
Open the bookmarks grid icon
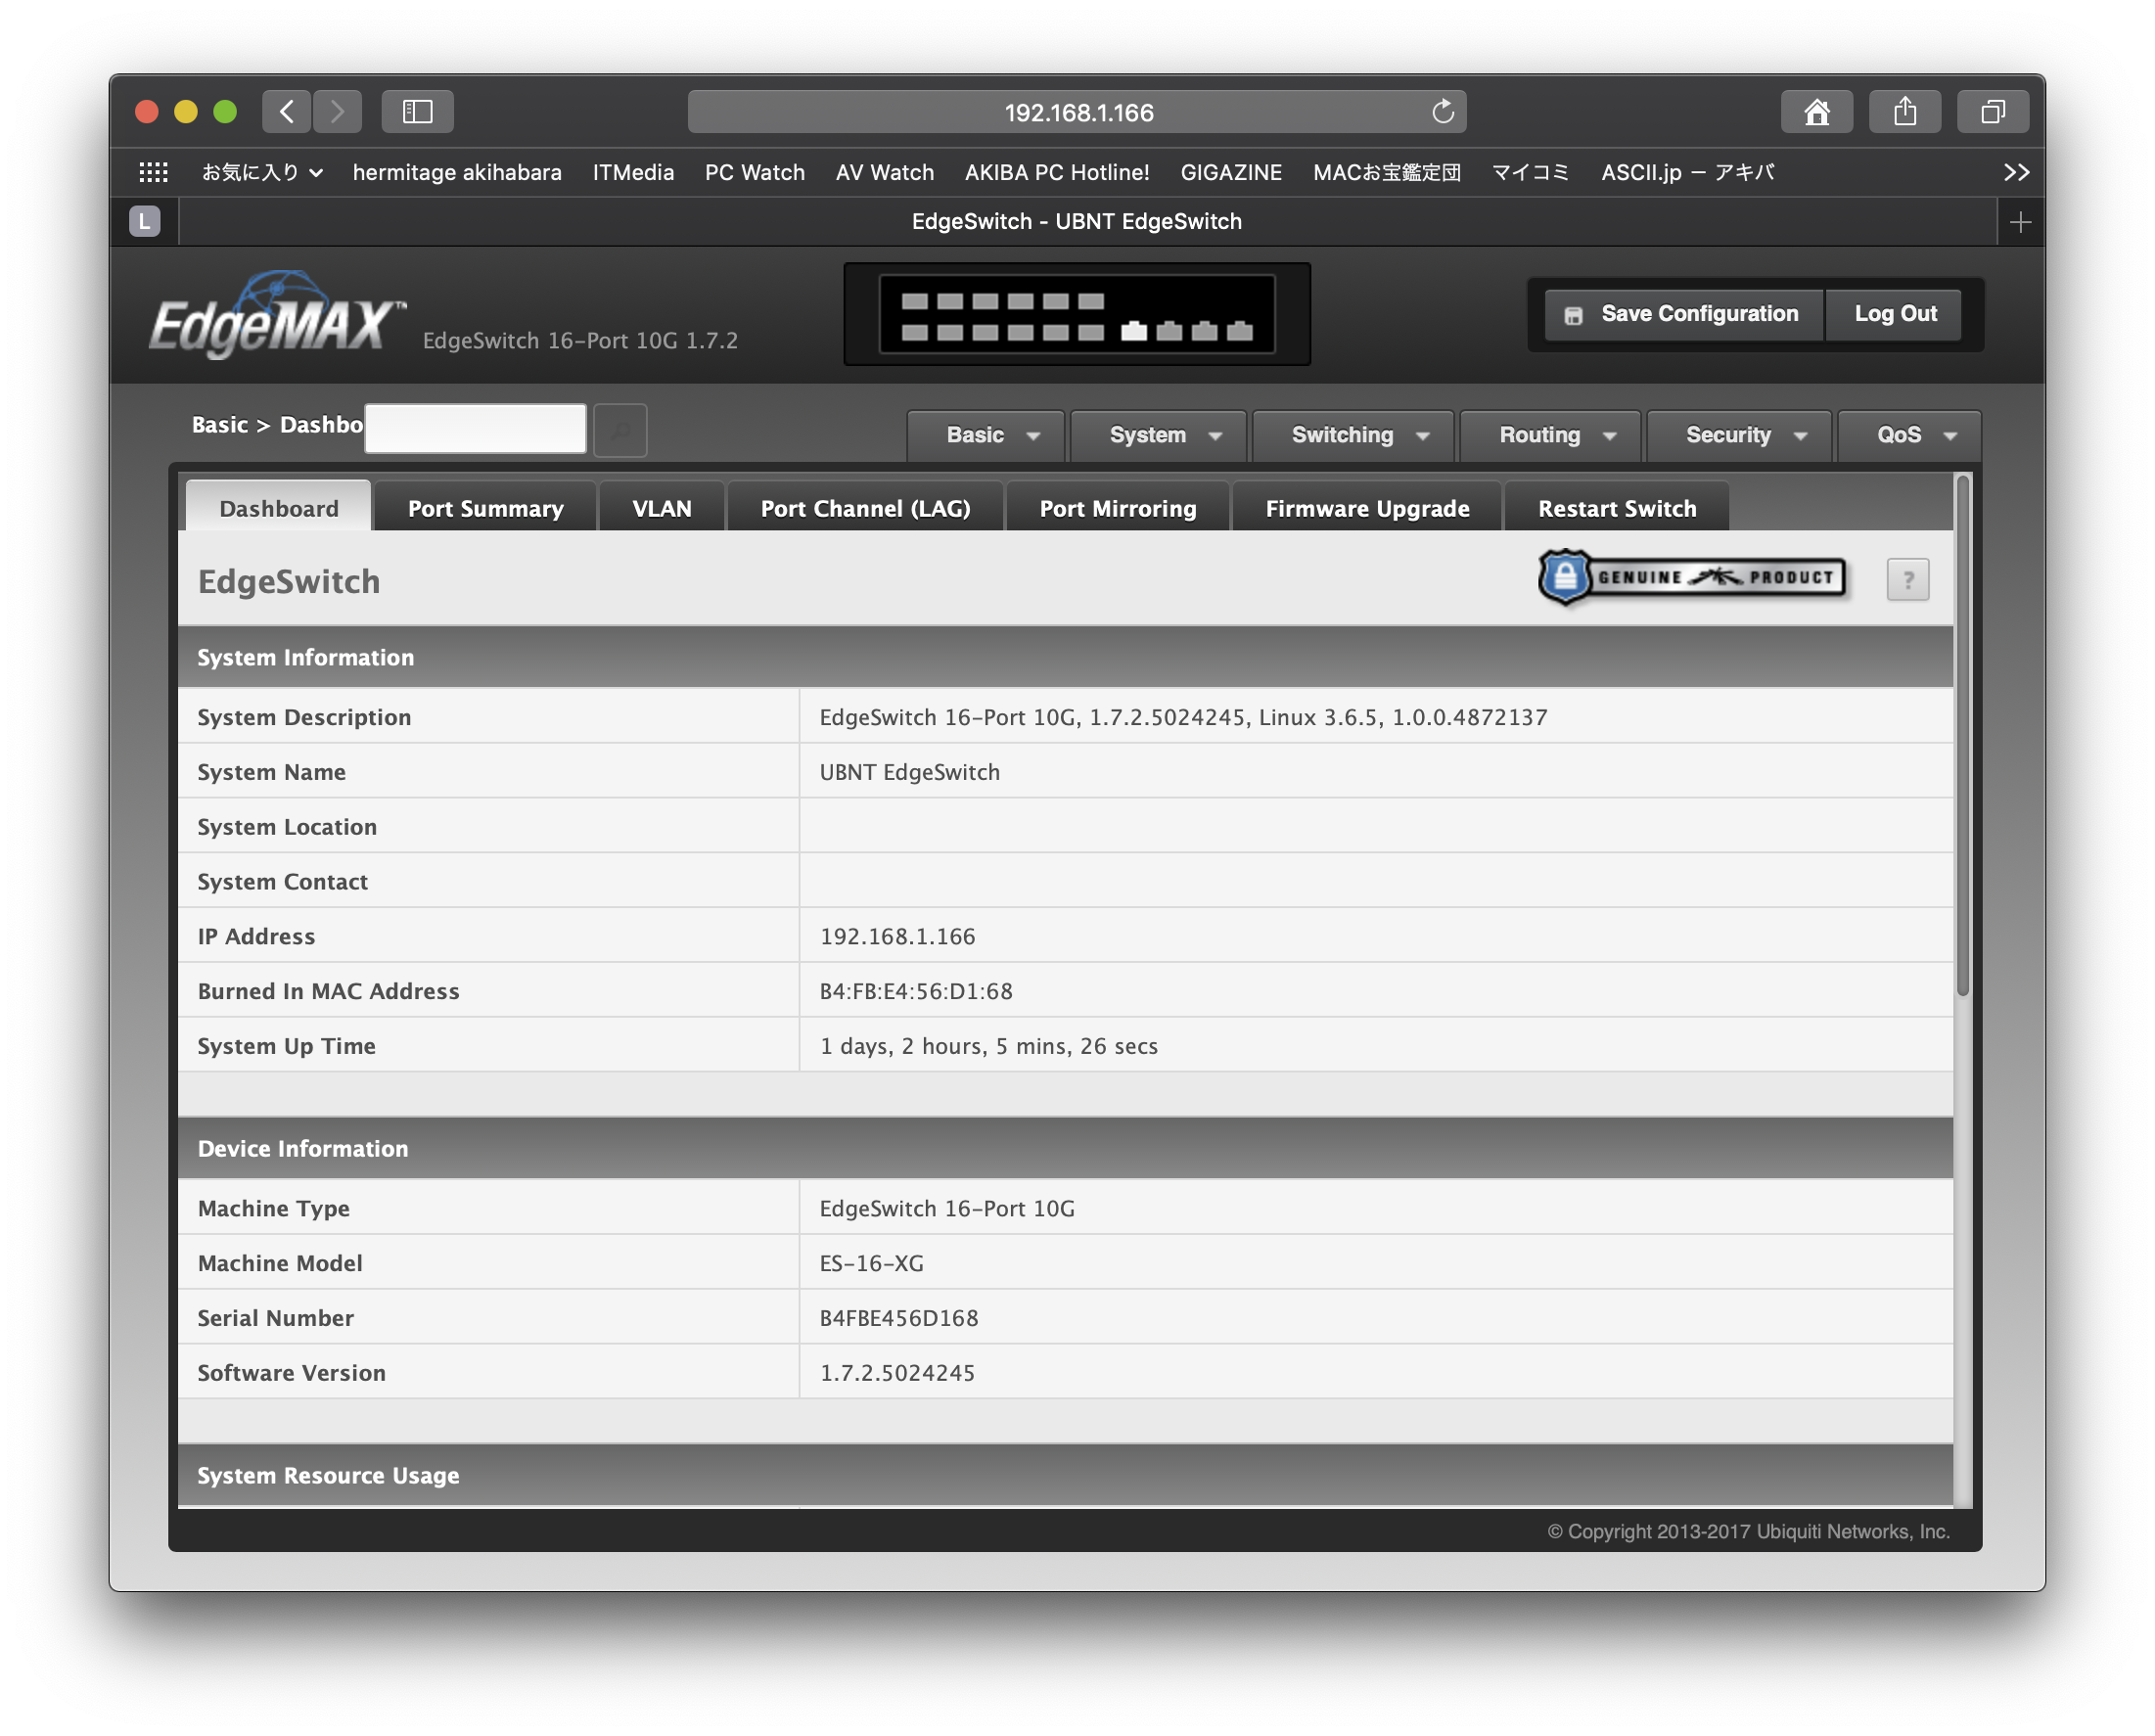(153, 172)
